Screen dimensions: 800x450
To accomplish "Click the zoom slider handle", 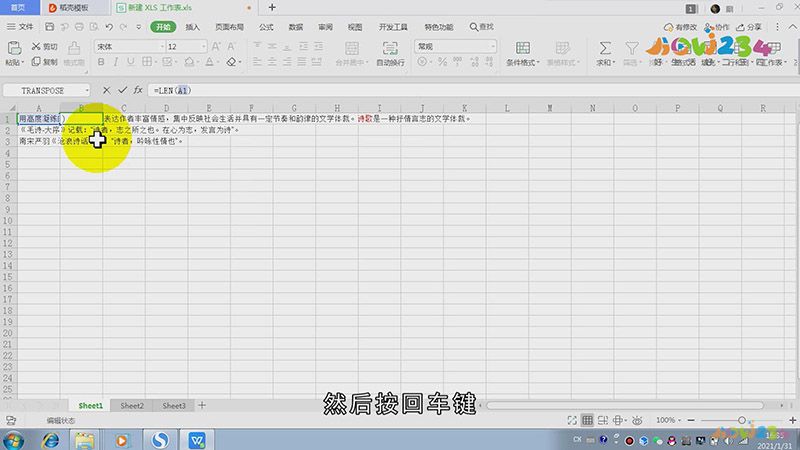I will [742, 420].
